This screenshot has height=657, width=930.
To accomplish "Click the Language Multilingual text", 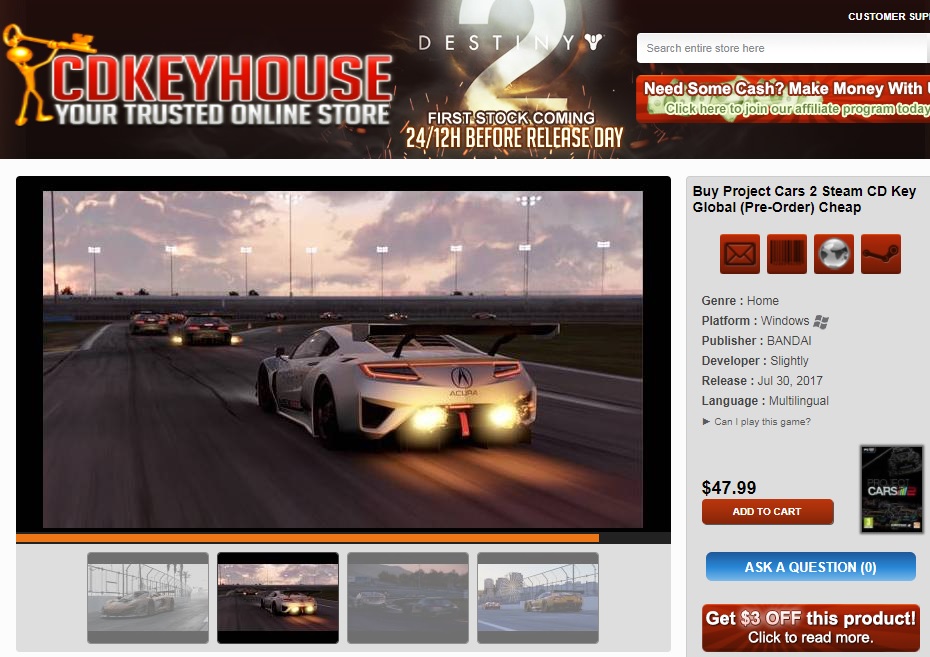I will pos(765,401).
